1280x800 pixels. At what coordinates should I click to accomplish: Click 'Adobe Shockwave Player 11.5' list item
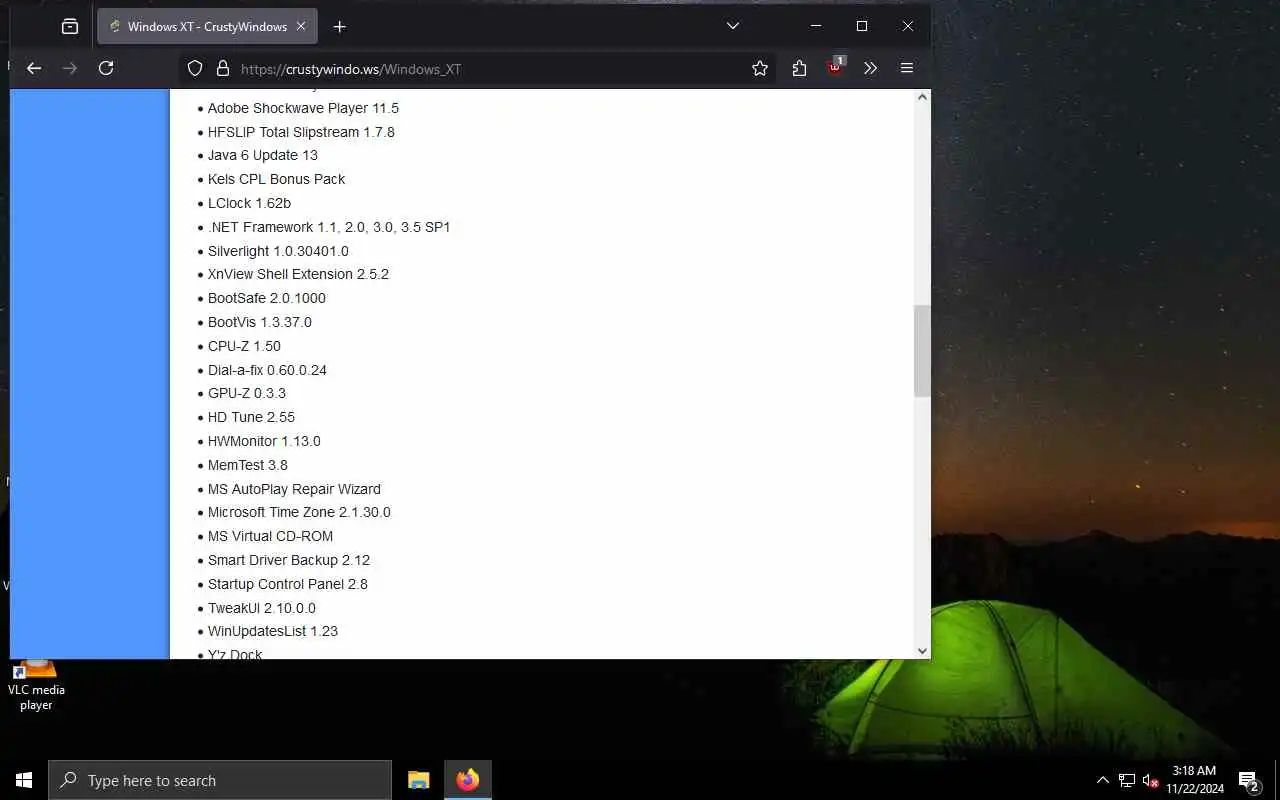coord(303,108)
